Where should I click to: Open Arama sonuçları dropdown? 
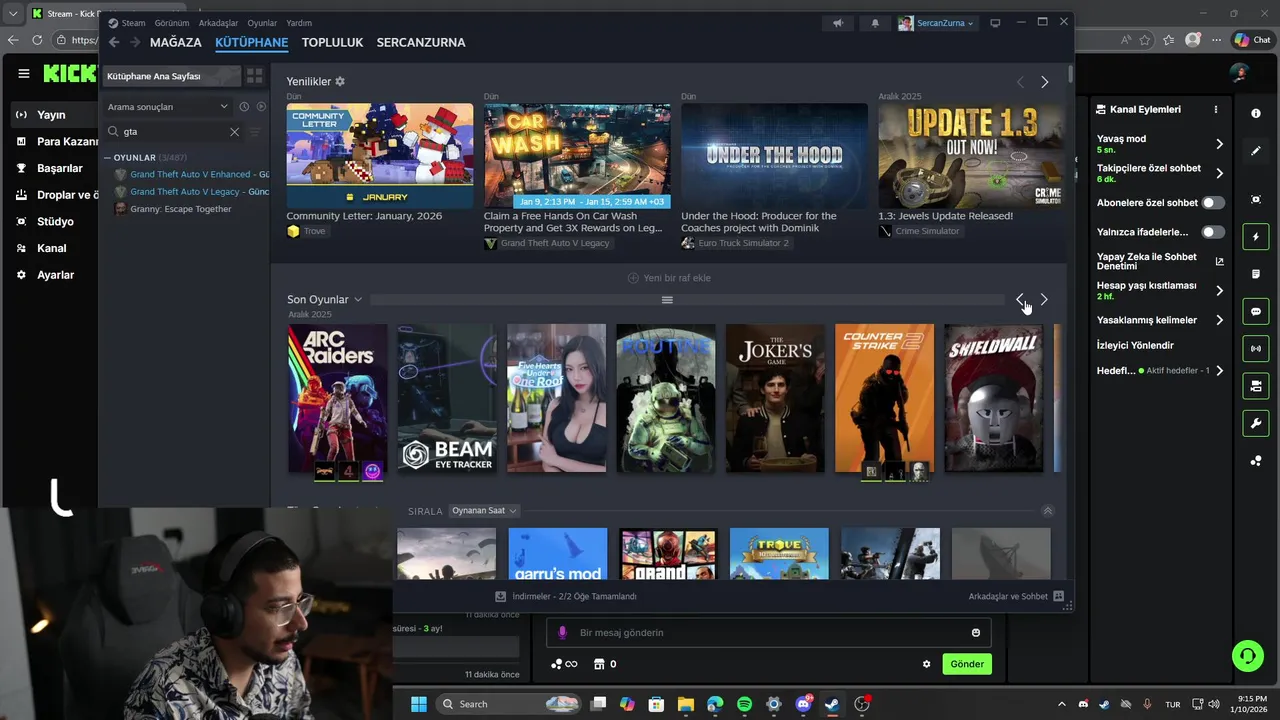pyautogui.click(x=168, y=106)
